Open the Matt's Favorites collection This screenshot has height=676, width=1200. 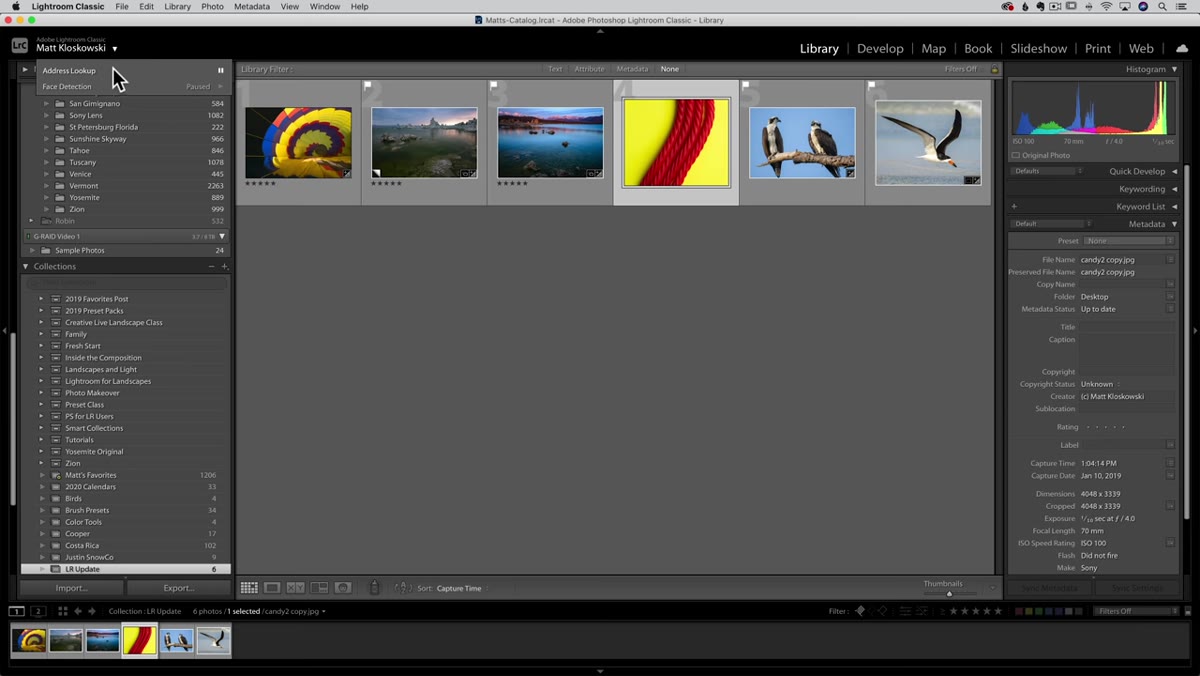click(91, 475)
